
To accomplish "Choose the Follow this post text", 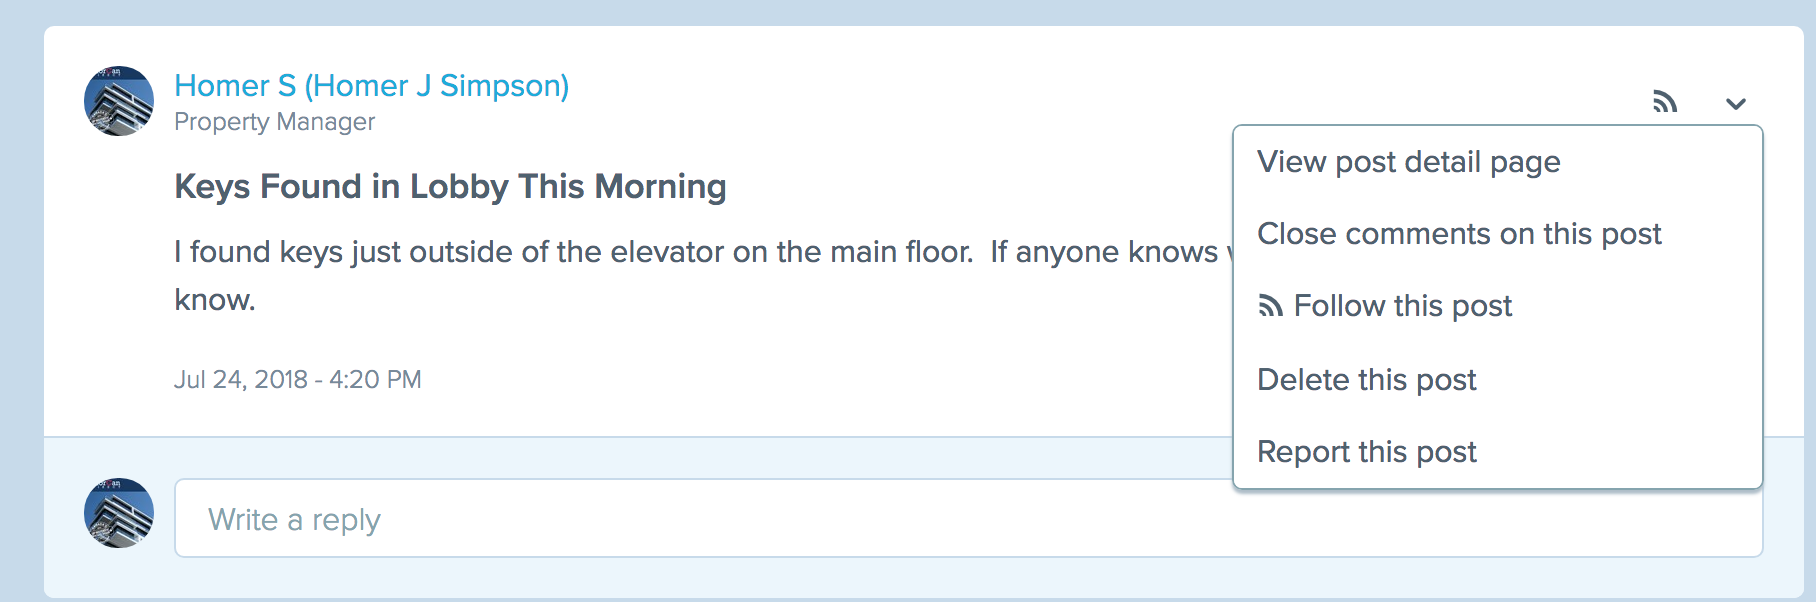I will pyautogui.click(x=1402, y=306).
